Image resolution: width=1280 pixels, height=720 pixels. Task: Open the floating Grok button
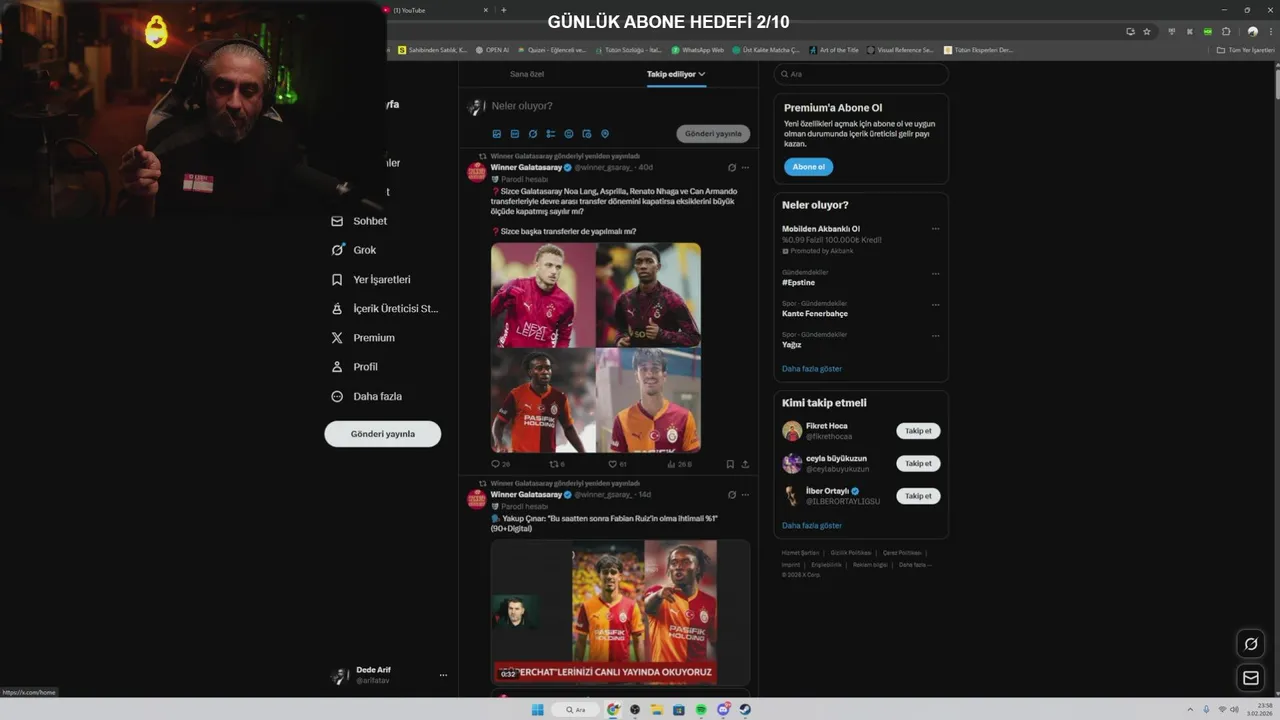tap(1250, 643)
